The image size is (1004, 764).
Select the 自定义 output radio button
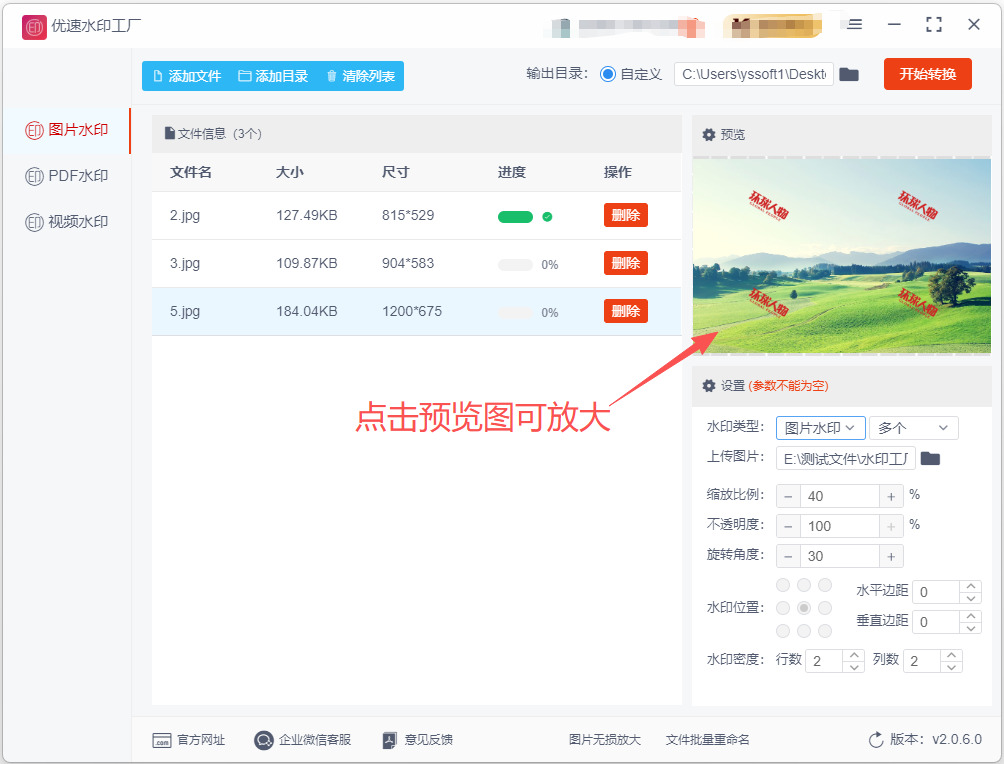click(608, 74)
